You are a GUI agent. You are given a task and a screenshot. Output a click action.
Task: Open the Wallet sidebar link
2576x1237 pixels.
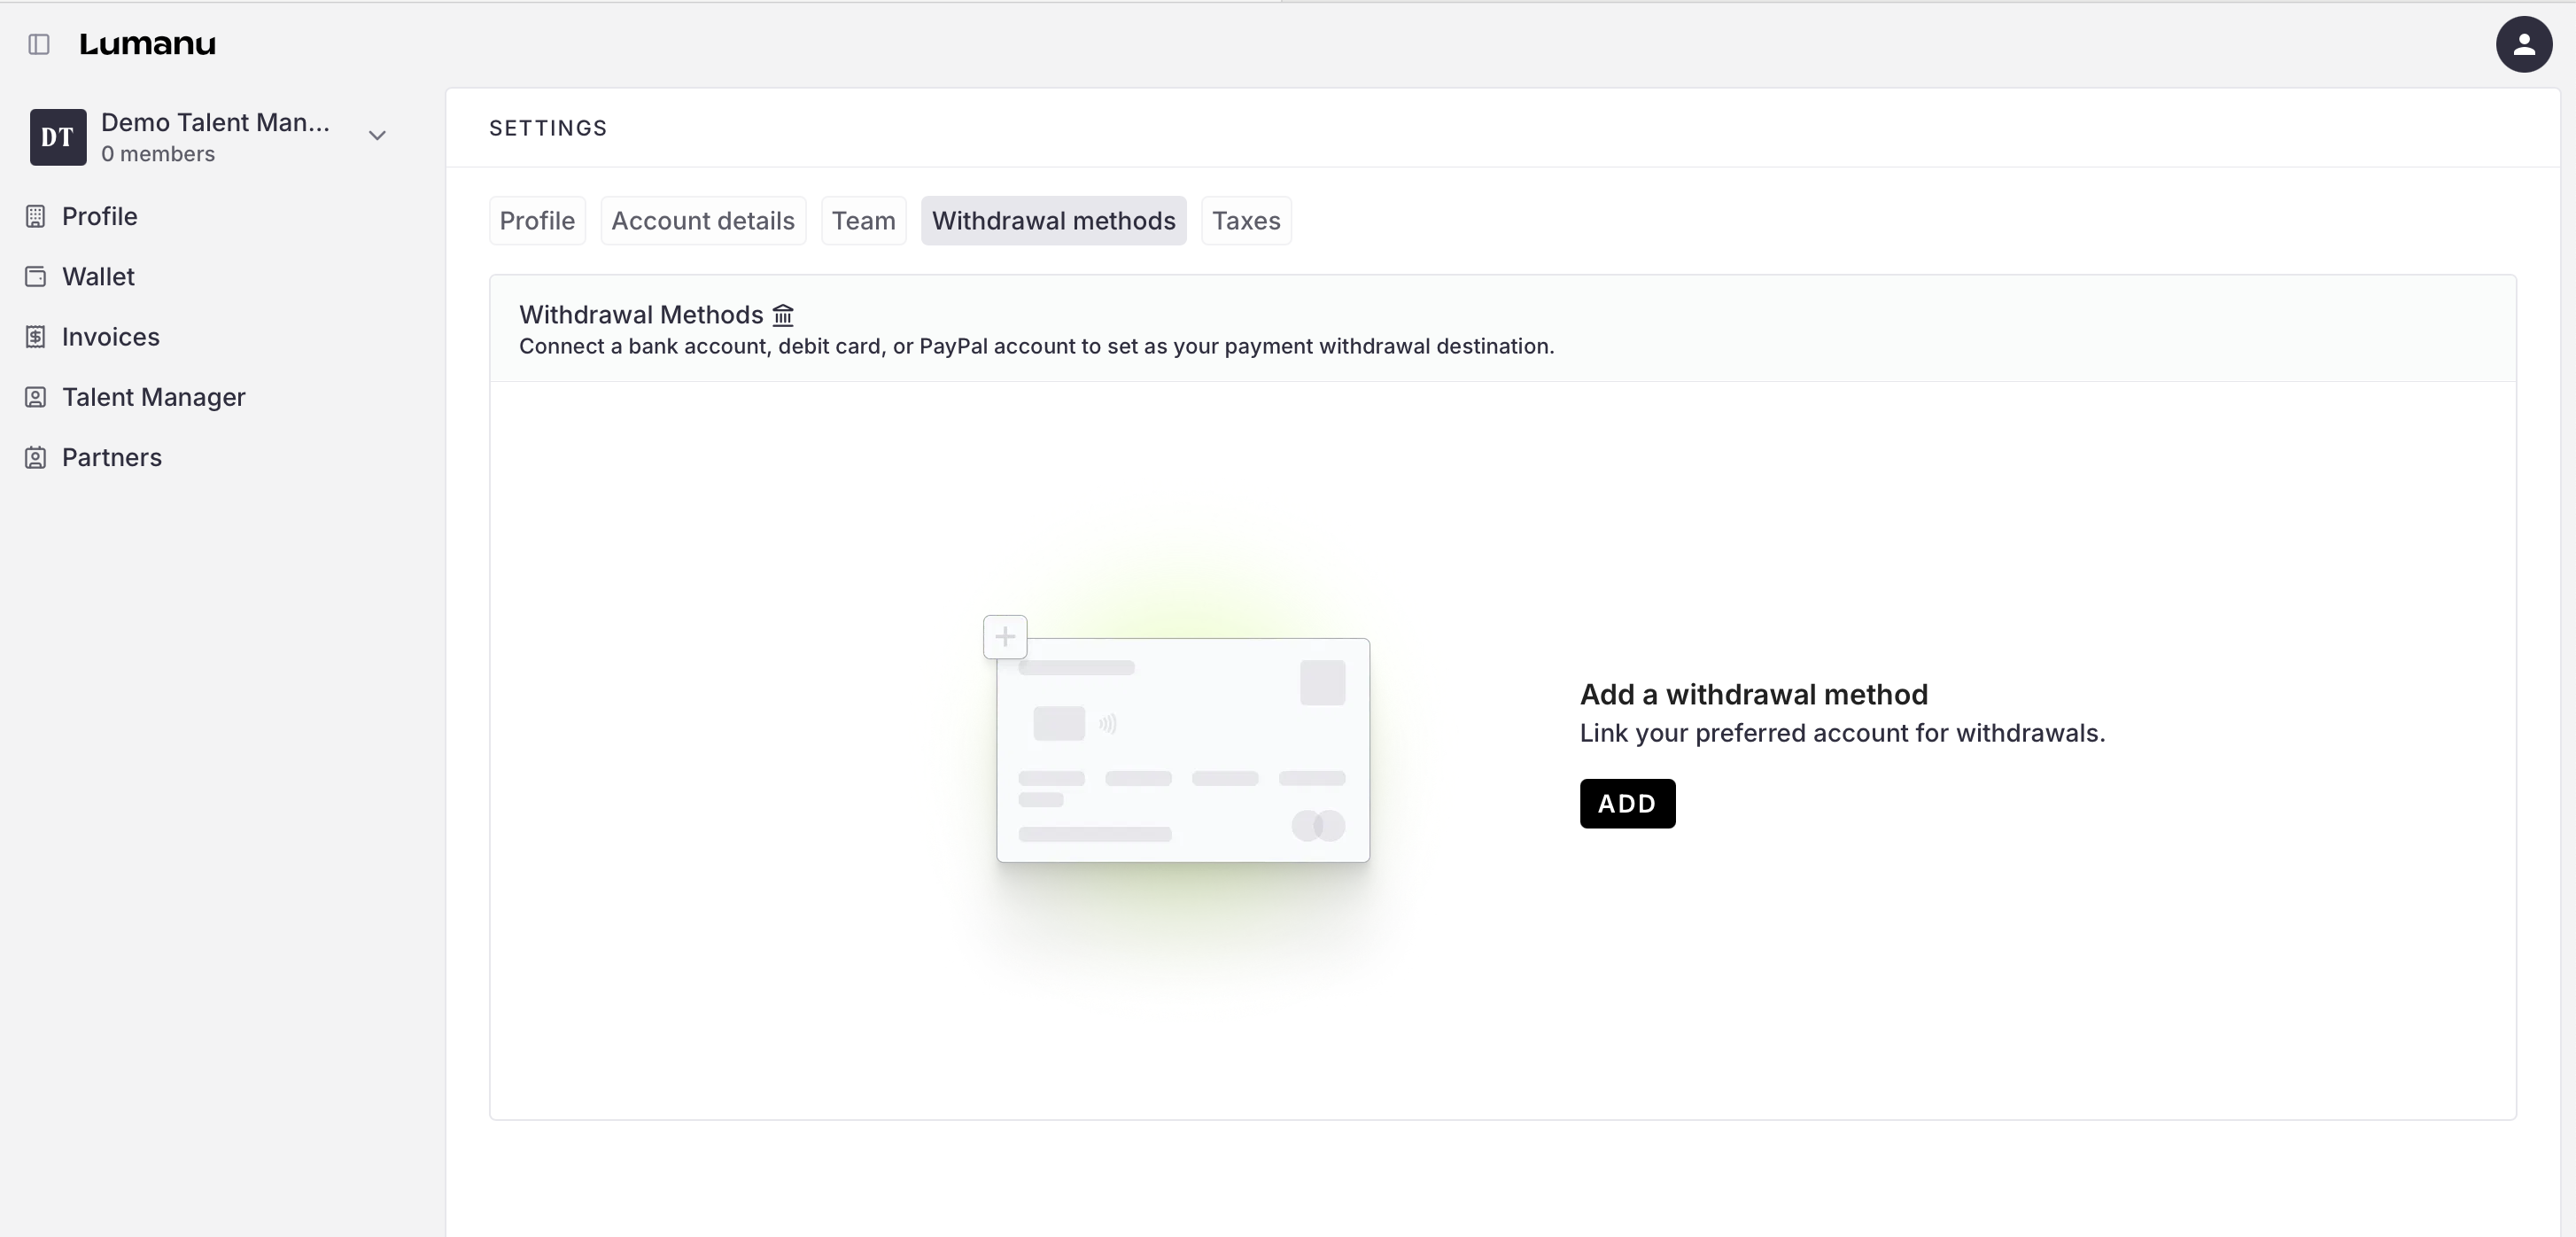coord(98,277)
